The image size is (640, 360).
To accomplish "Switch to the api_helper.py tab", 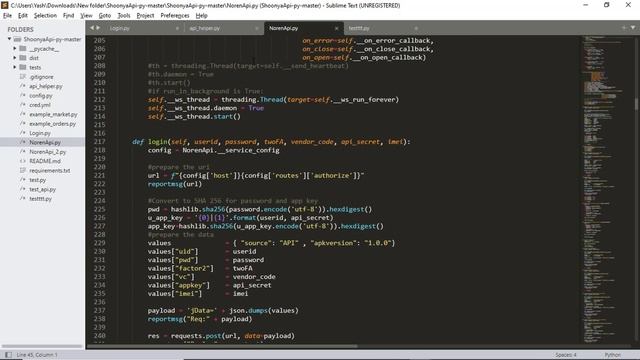I will 204,28.
